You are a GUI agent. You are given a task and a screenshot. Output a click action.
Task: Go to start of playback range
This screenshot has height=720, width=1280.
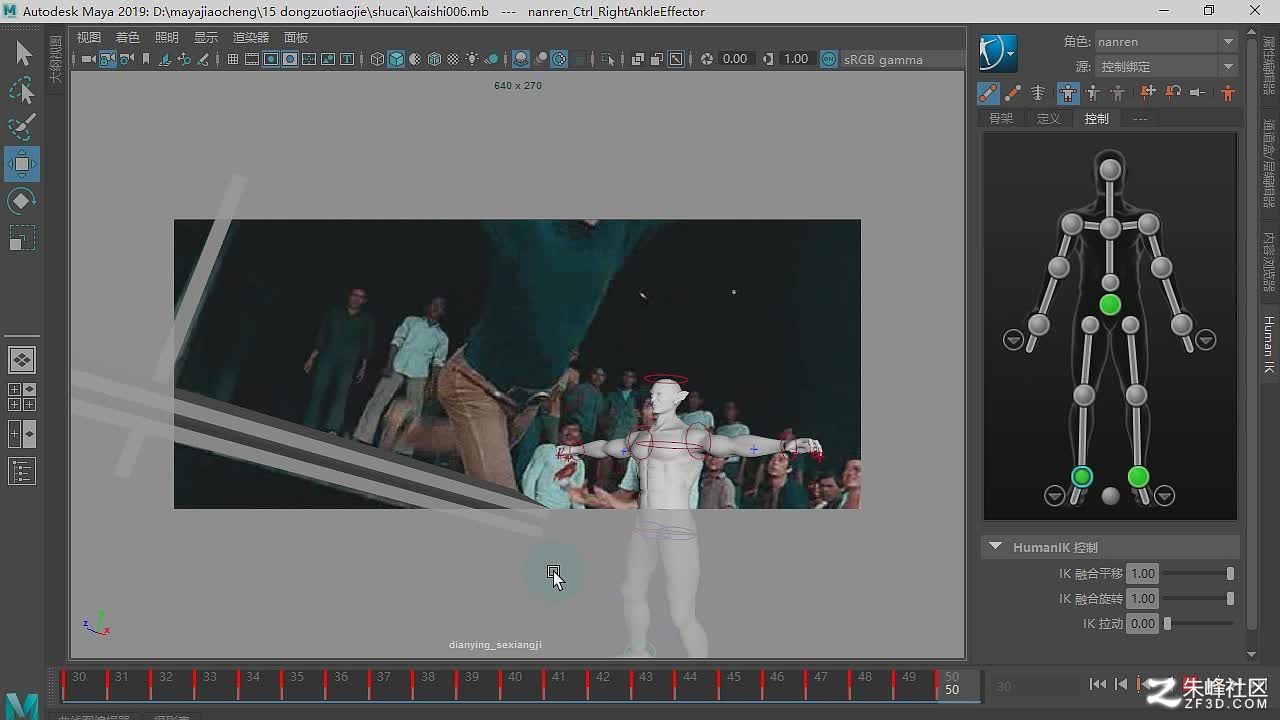coord(1097,684)
